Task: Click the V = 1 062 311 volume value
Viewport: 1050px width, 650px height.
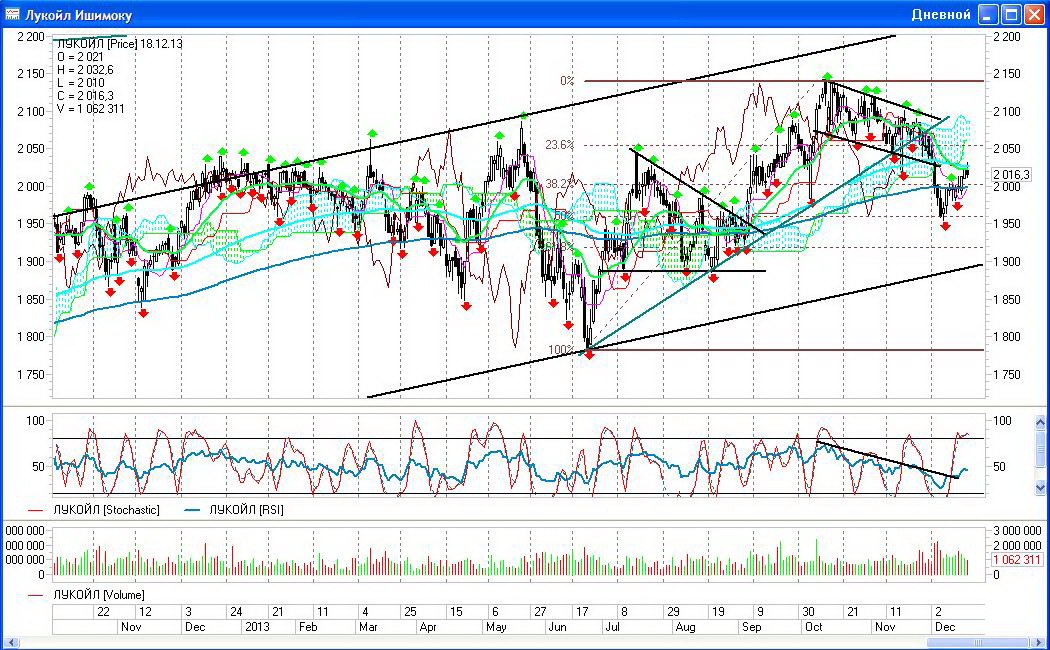Action: tap(90, 108)
